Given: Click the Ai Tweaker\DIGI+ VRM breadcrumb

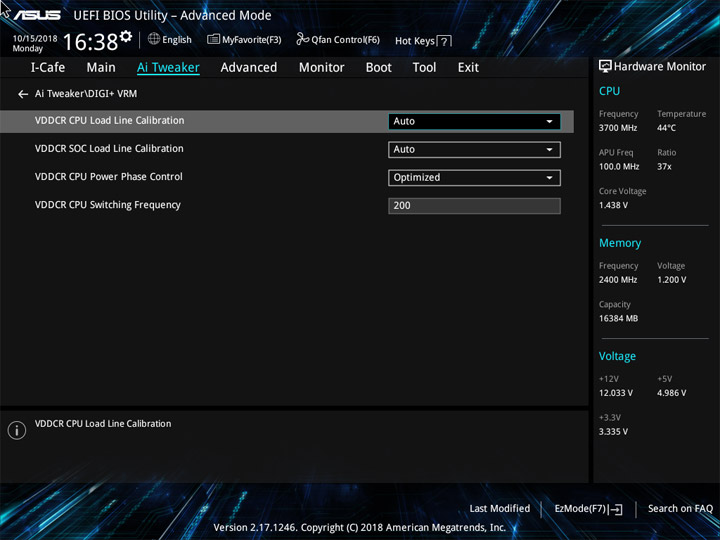Looking at the screenshot, I should pyautogui.click(x=86, y=94).
